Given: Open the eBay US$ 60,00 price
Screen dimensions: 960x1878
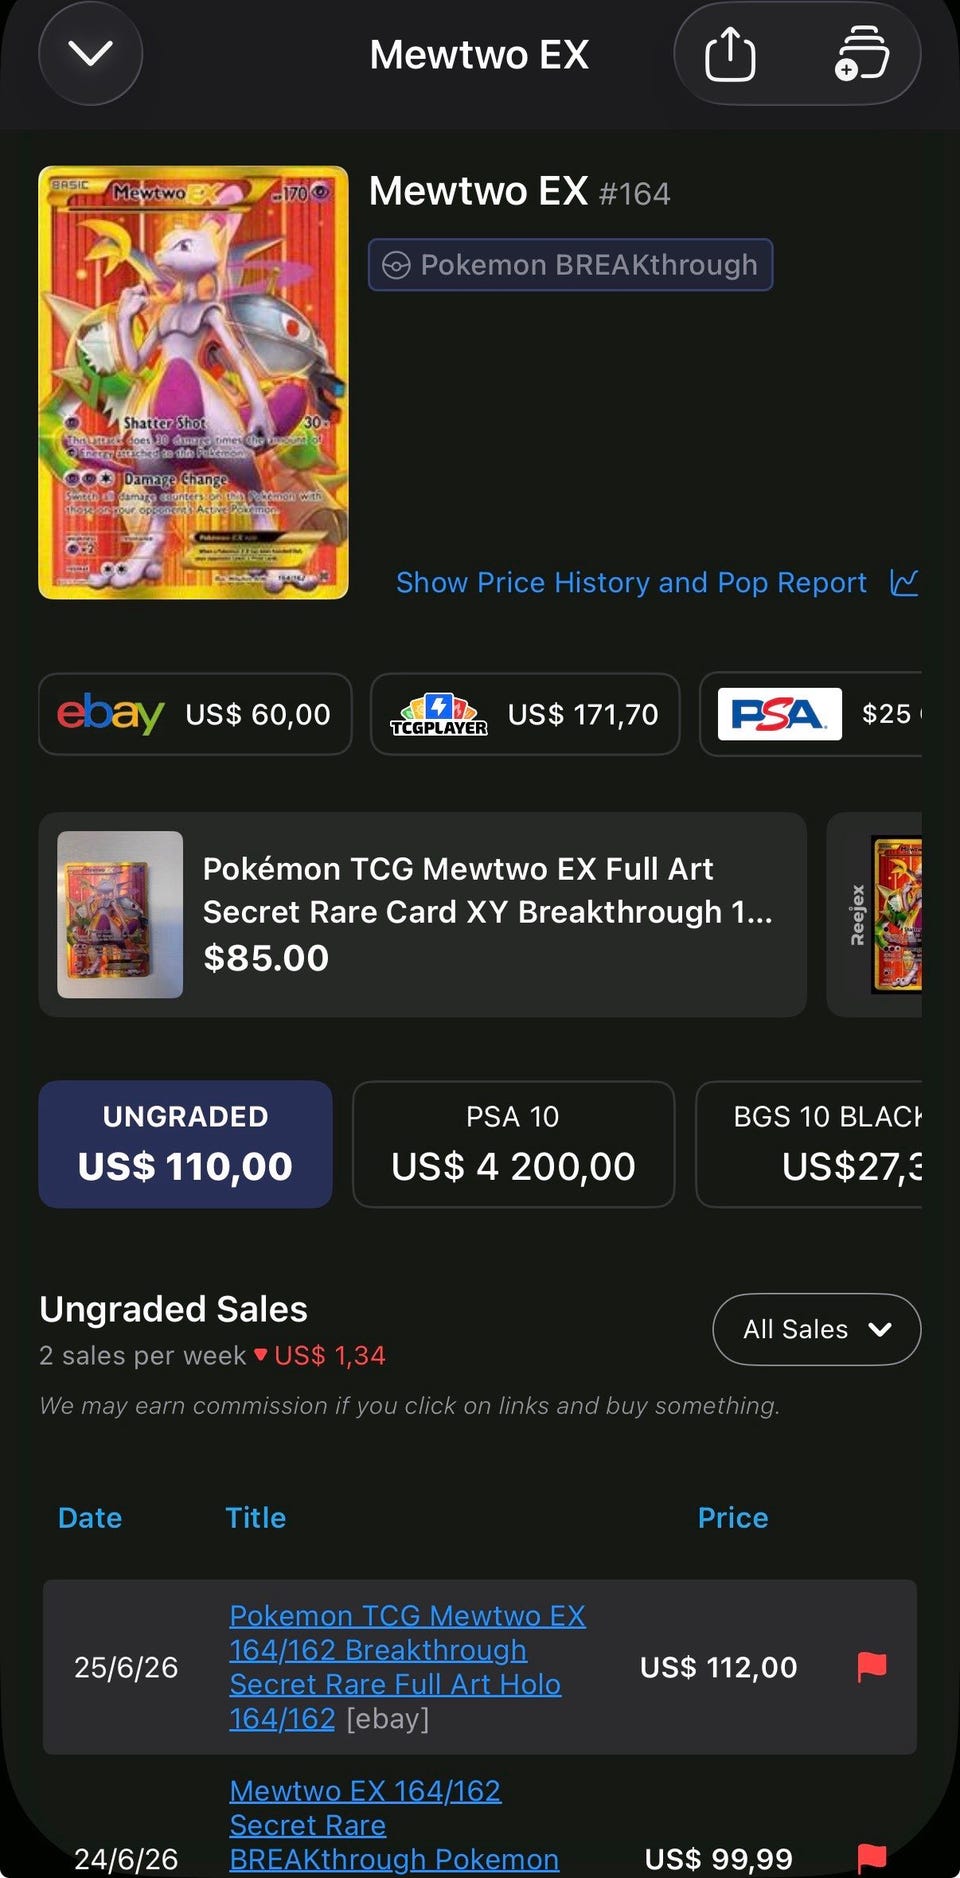Looking at the screenshot, I should coord(195,714).
